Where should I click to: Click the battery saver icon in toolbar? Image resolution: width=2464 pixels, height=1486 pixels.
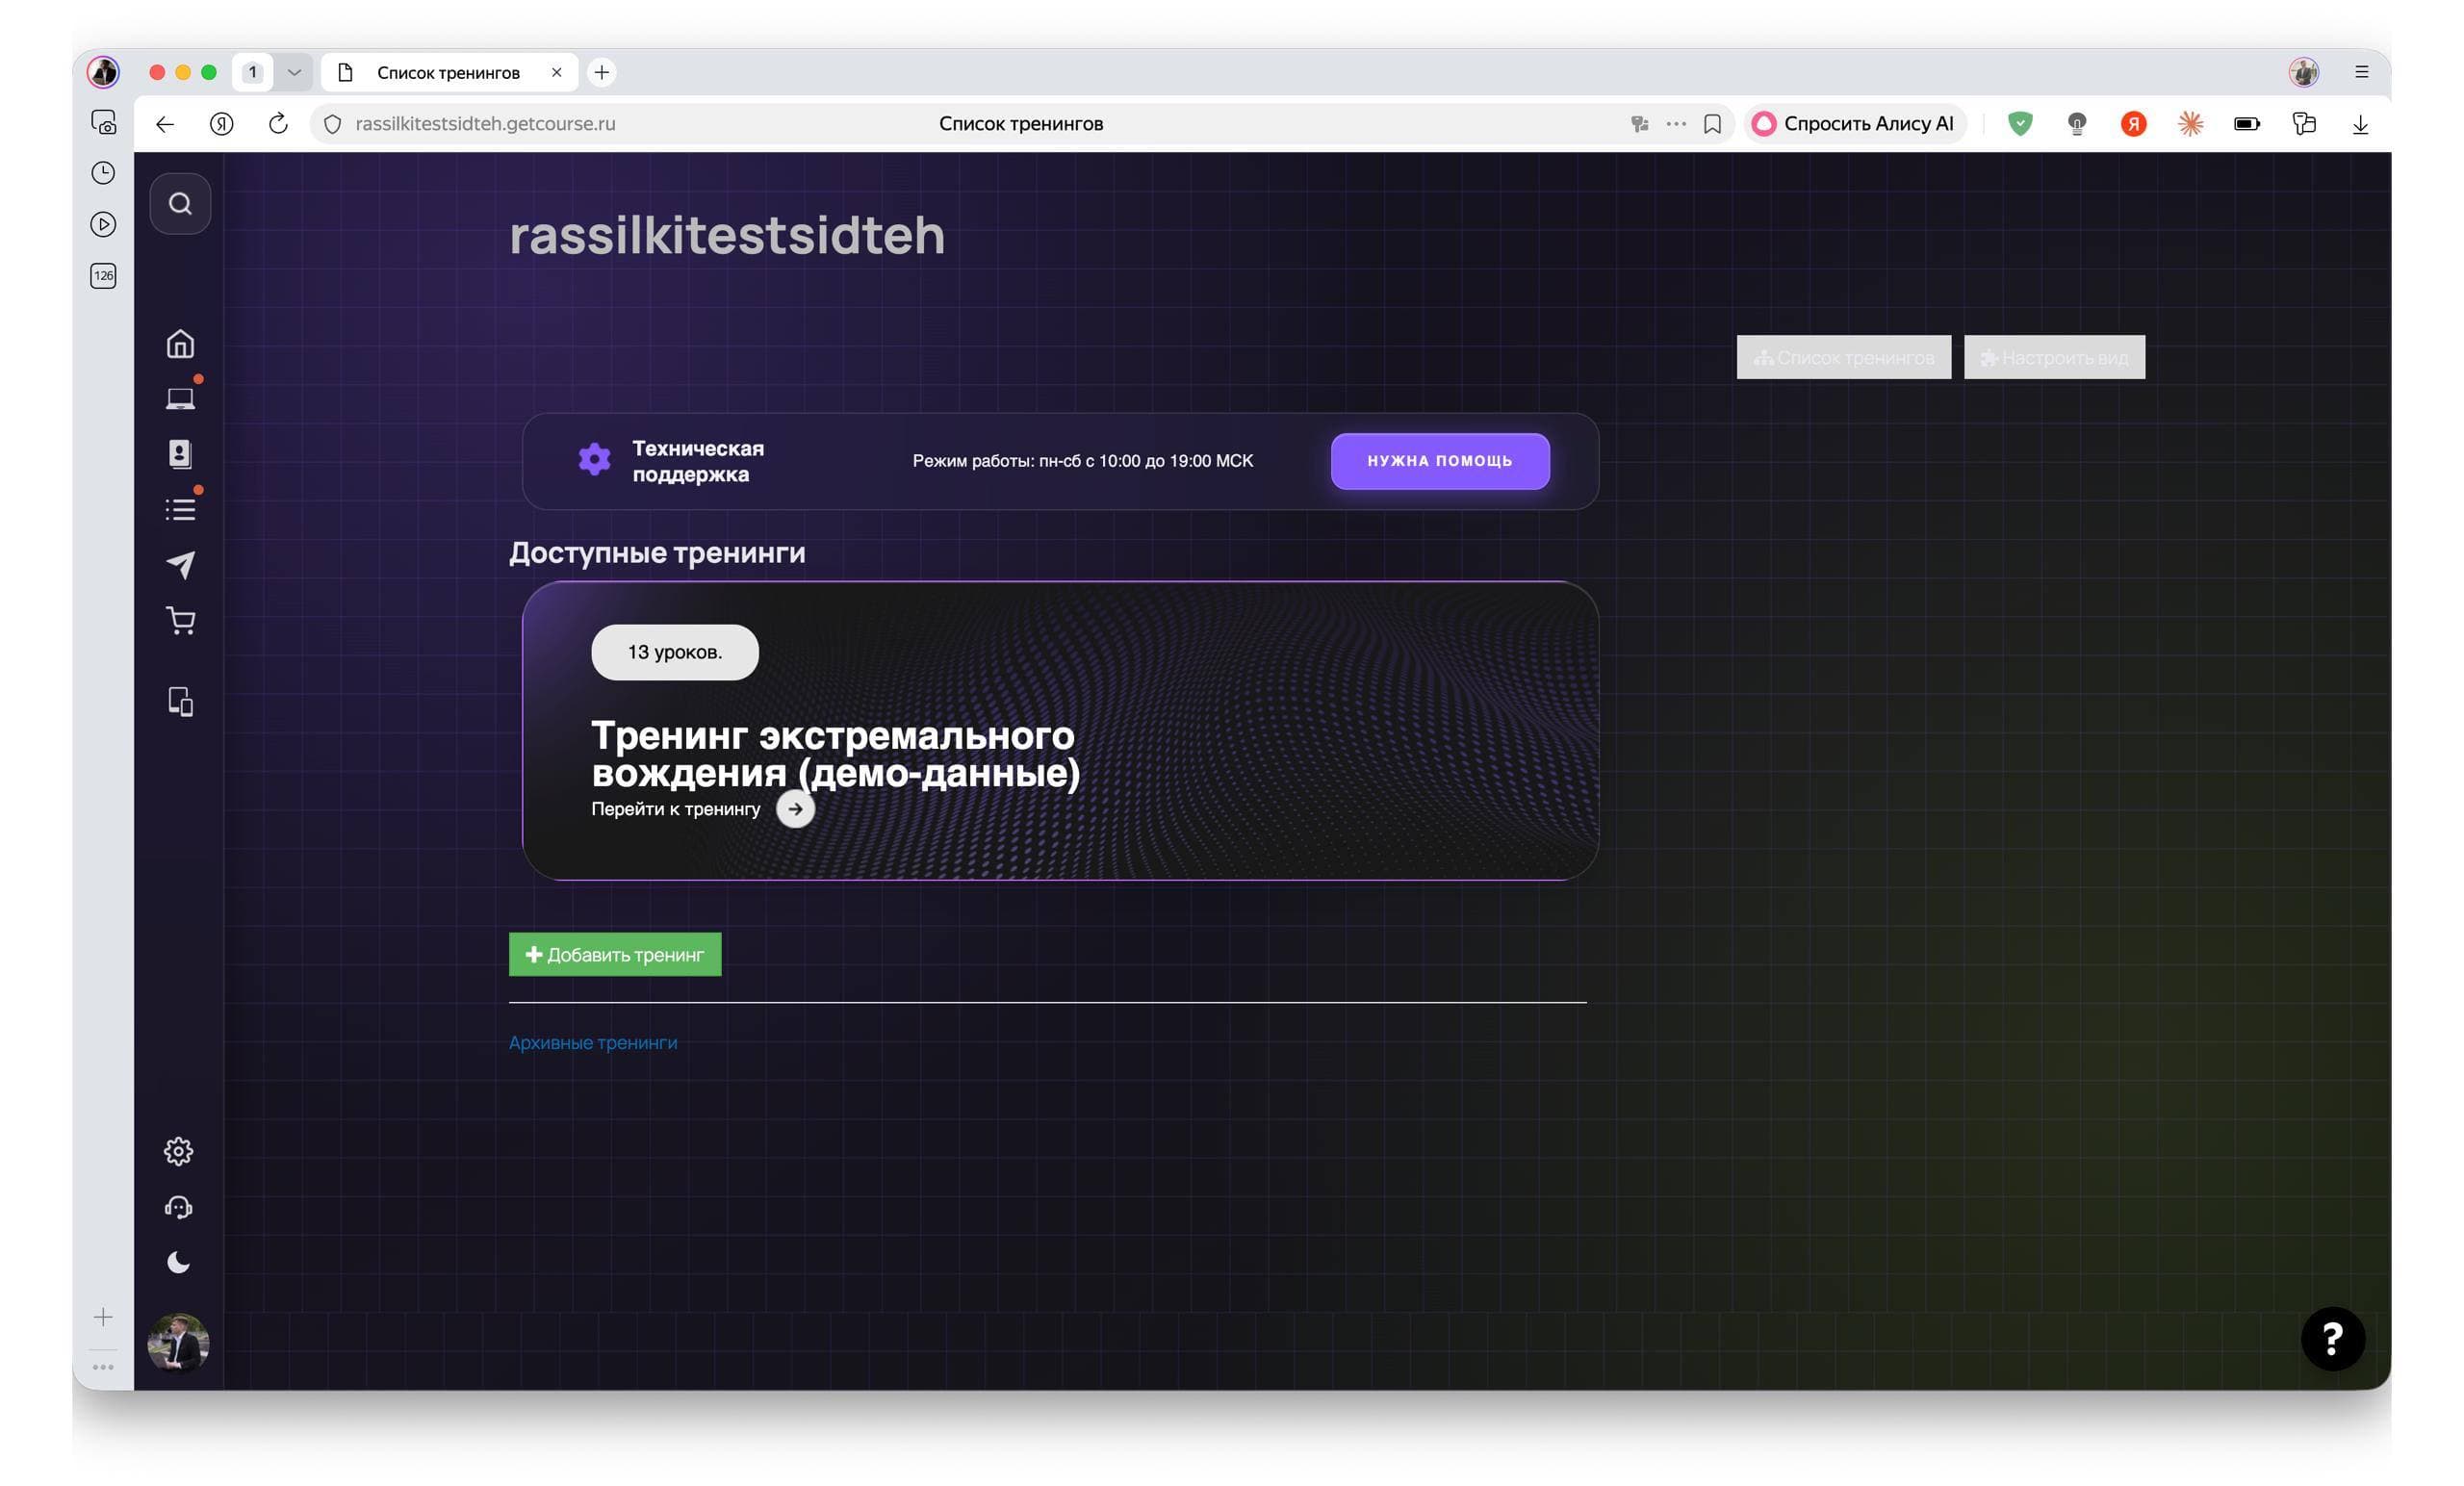2247,124
